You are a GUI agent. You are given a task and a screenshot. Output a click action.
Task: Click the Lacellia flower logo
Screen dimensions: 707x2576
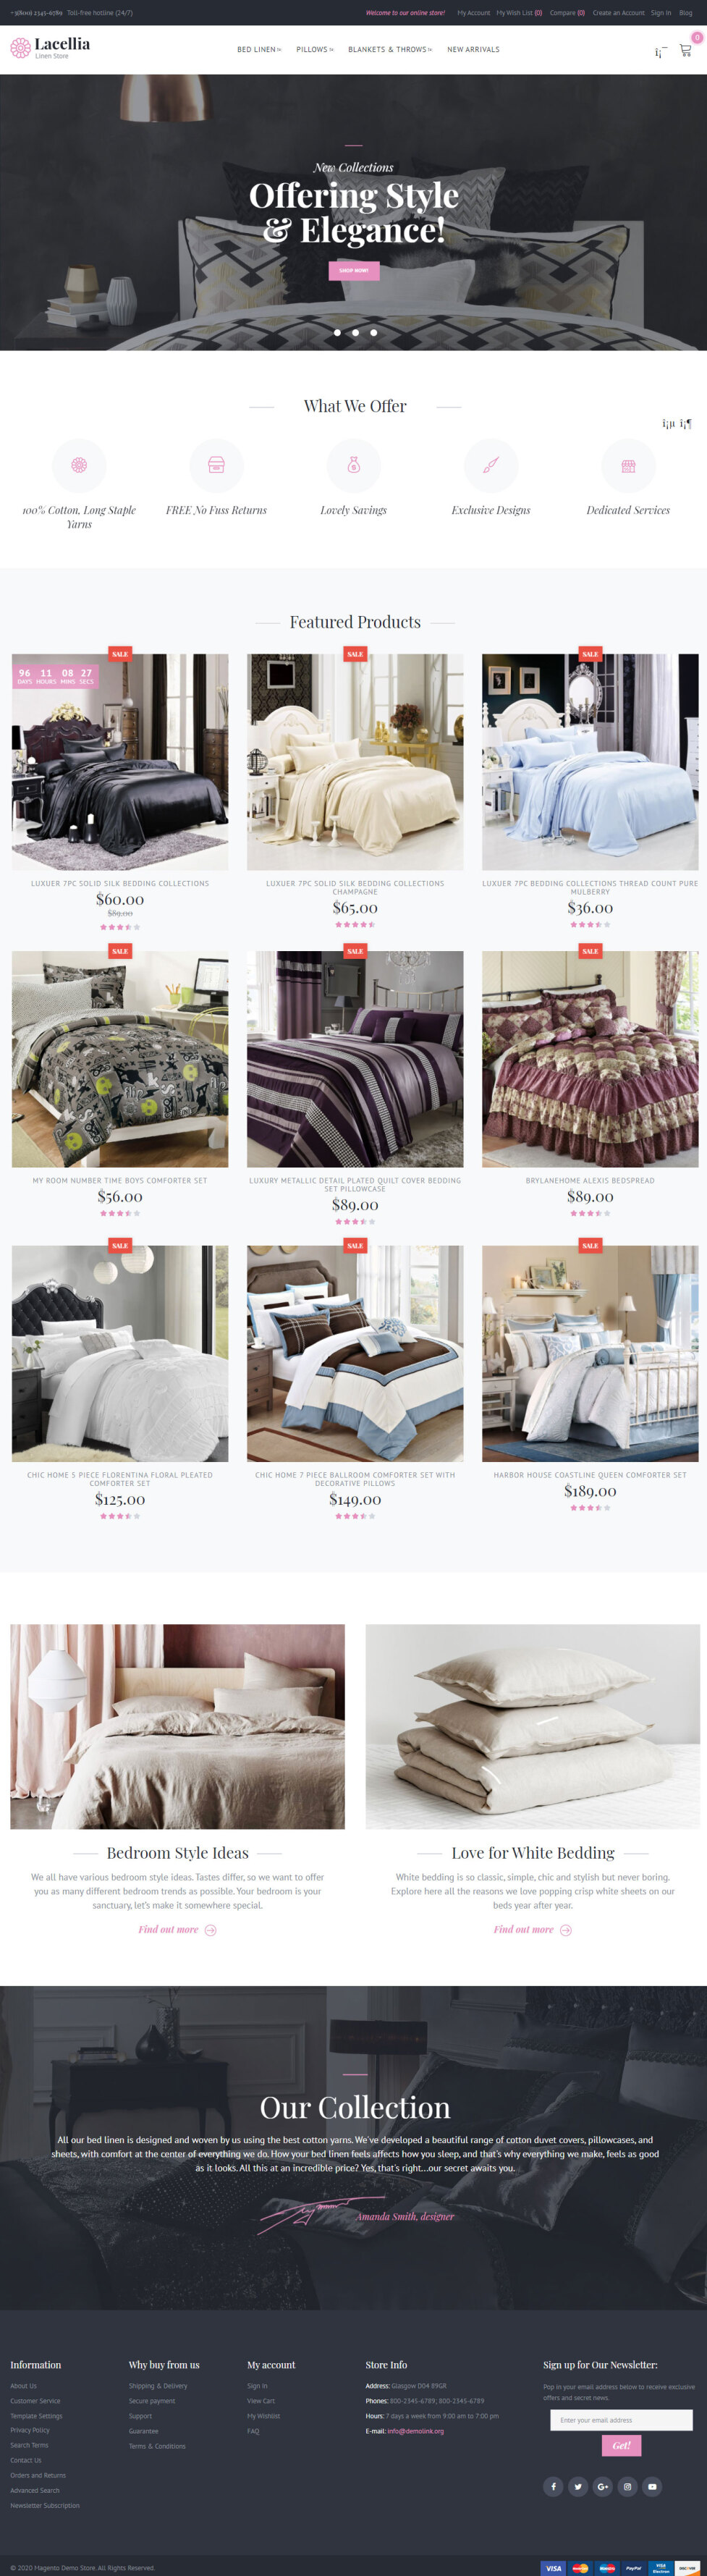20,48
